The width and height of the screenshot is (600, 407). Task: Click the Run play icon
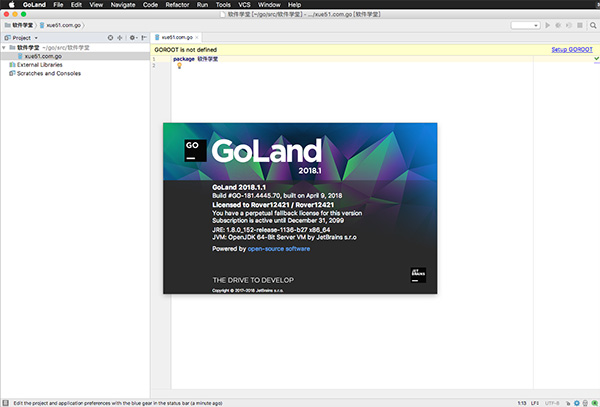point(548,25)
